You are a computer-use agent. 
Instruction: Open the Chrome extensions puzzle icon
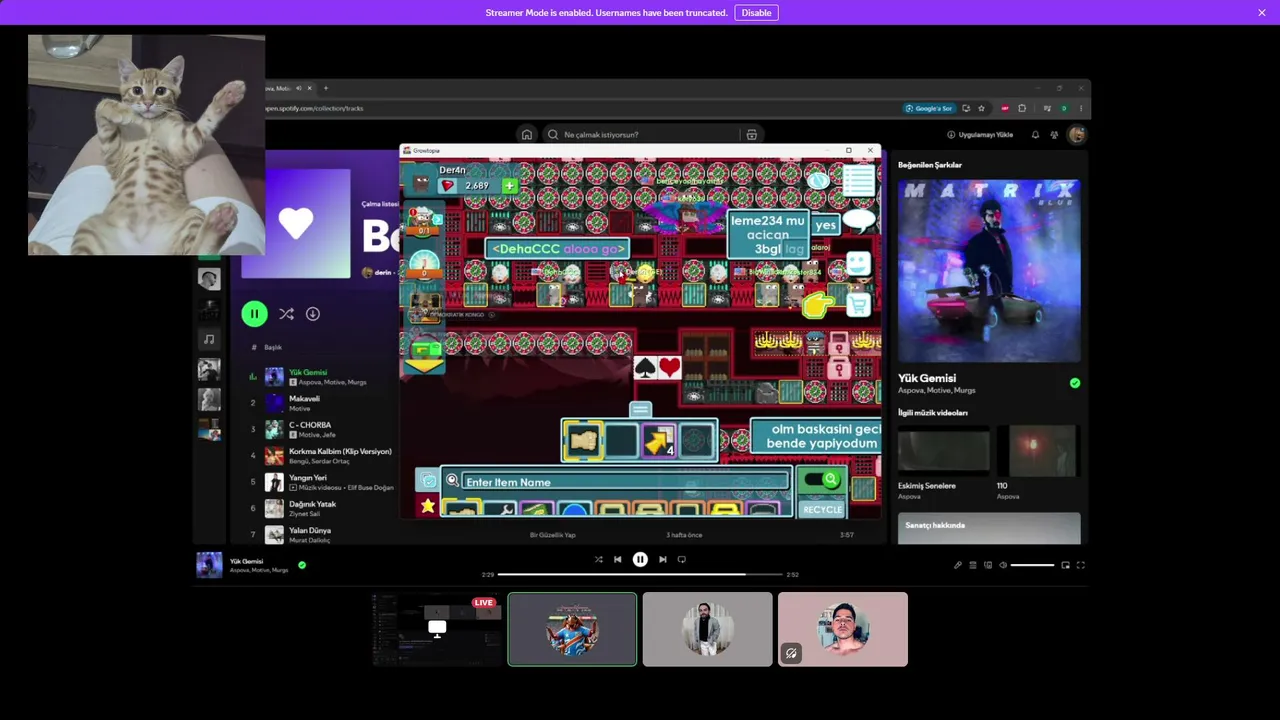1022,108
